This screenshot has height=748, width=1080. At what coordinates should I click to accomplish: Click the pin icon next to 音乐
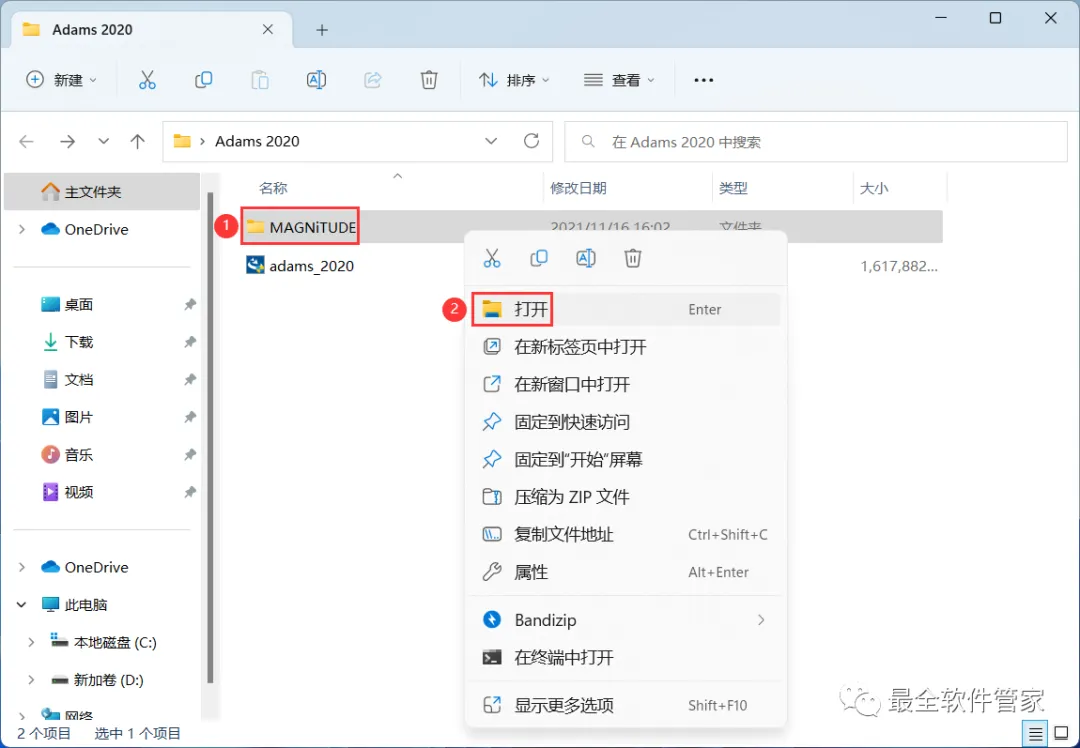pyautogui.click(x=190, y=455)
